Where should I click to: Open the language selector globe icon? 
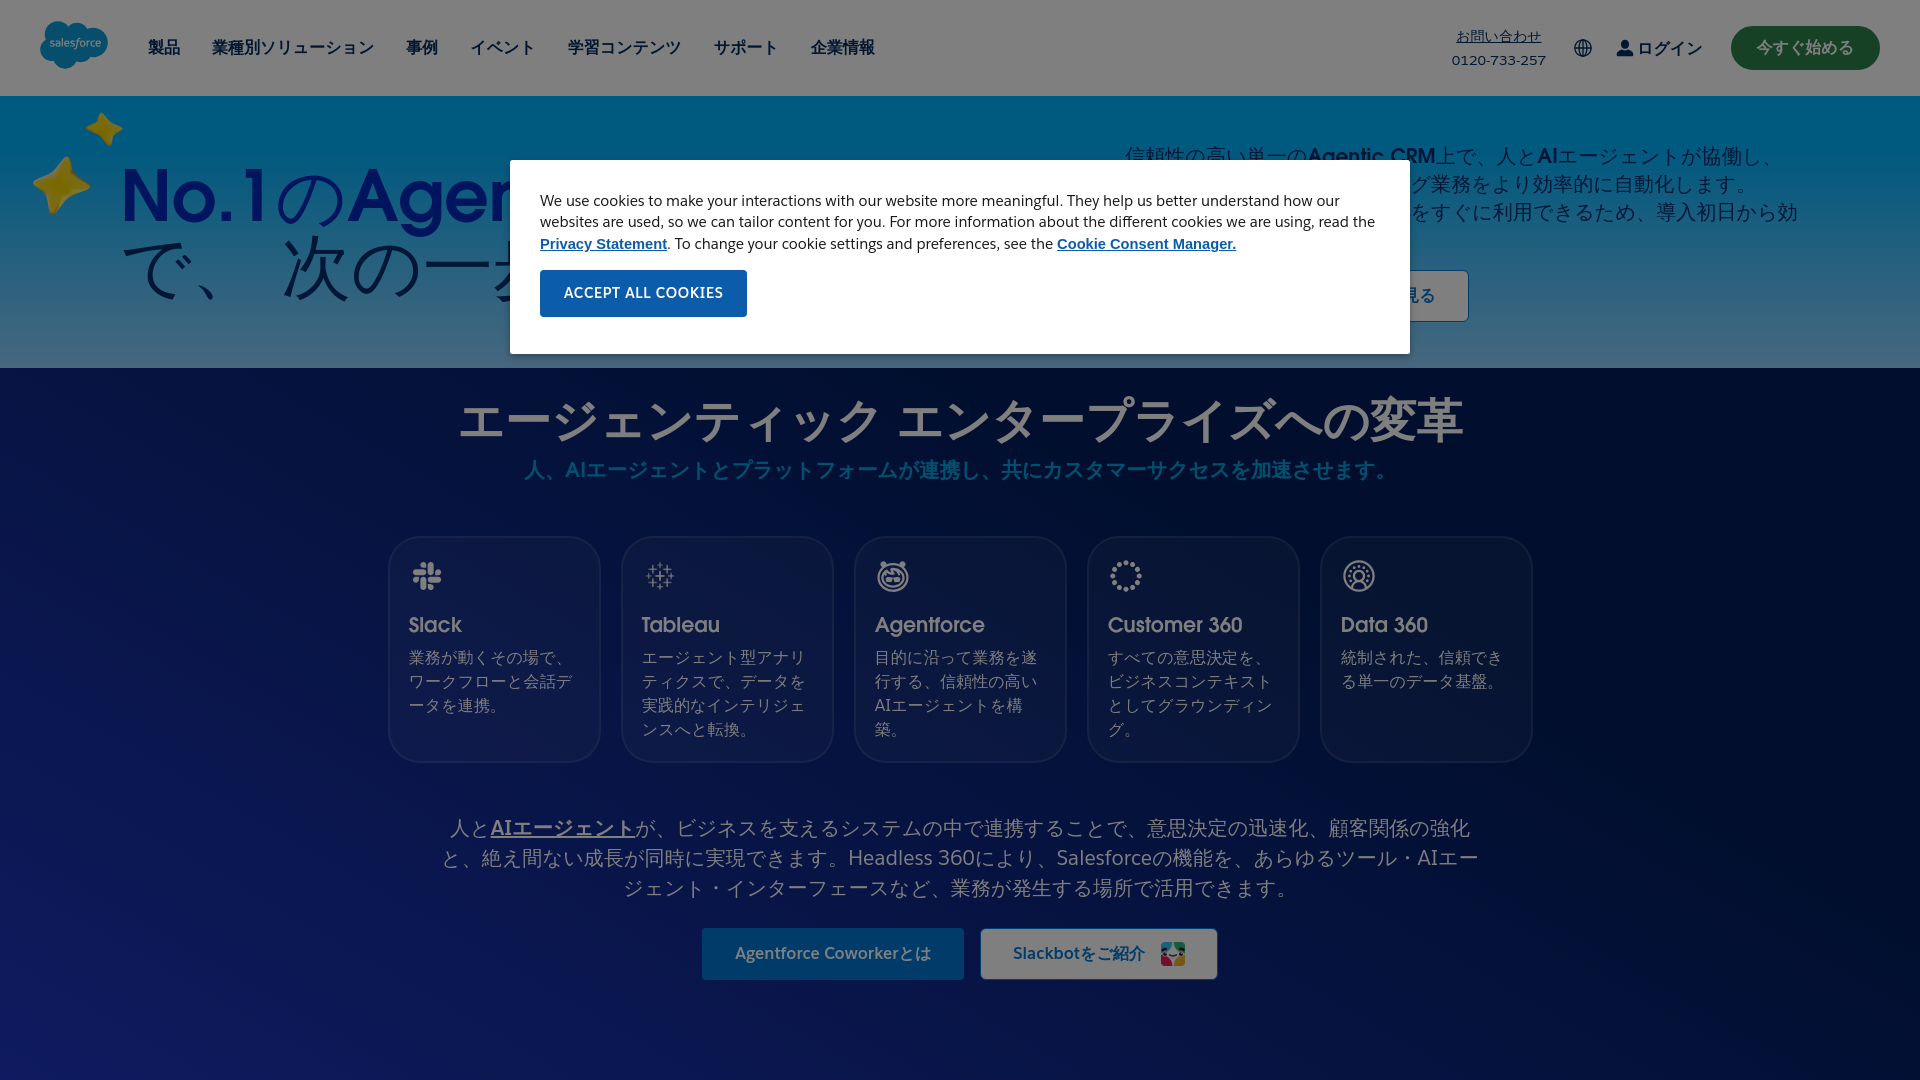click(x=1583, y=48)
